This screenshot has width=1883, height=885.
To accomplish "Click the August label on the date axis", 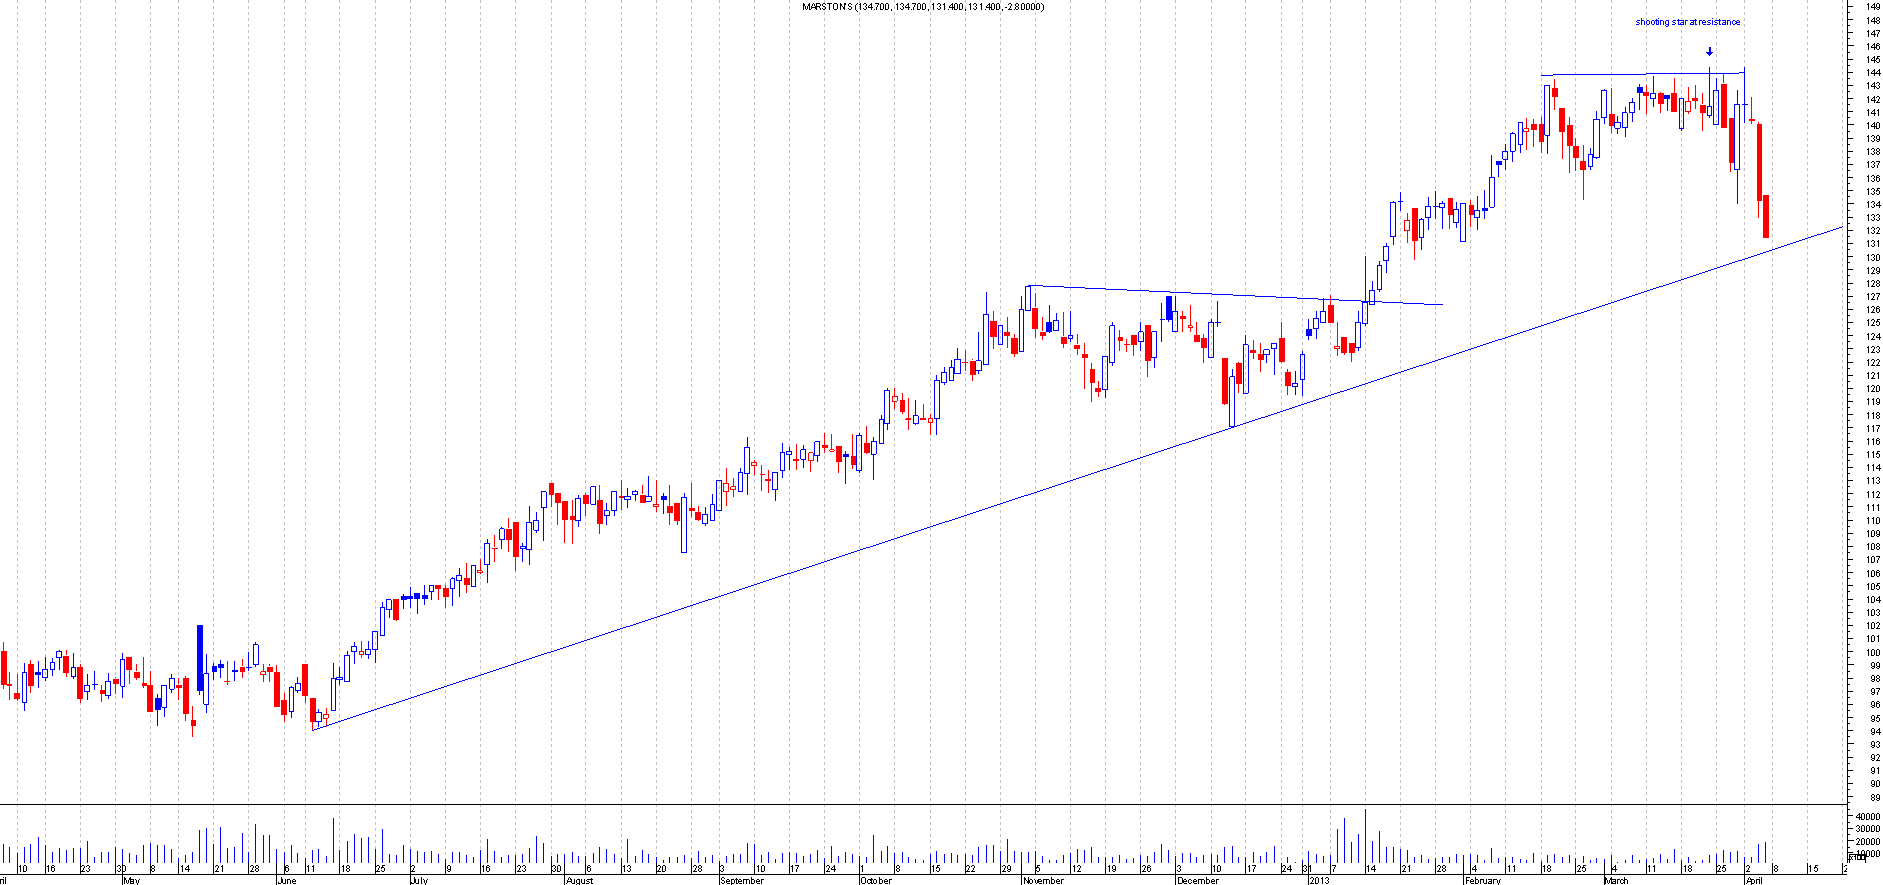I will [579, 880].
